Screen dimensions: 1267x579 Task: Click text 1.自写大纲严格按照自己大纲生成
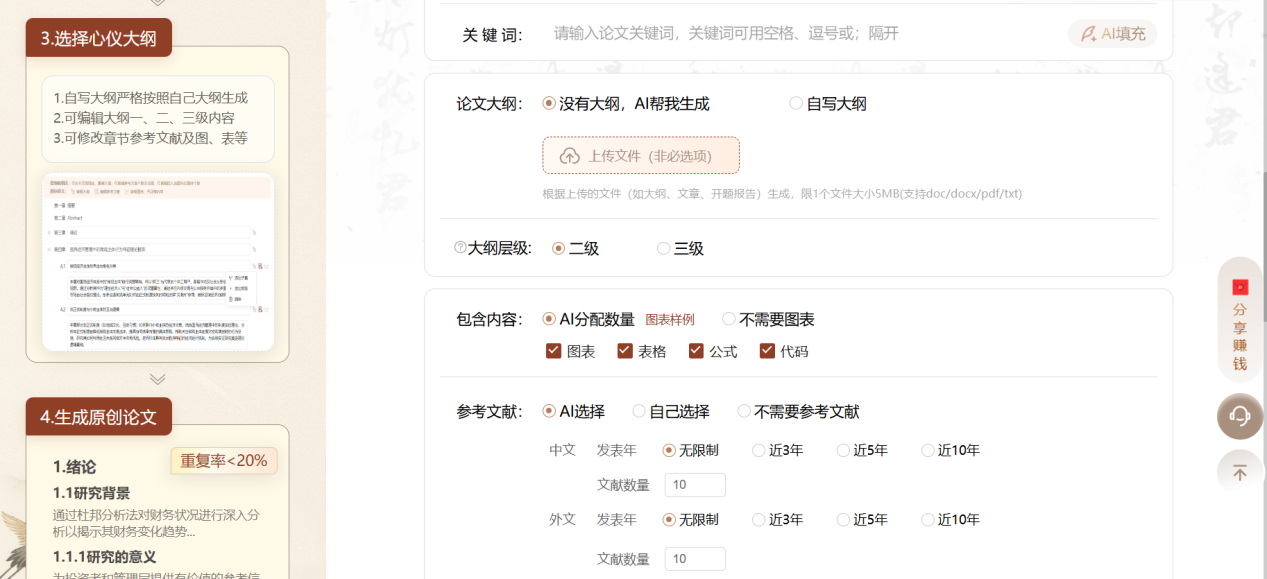pyautogui.click(x=151, y=98)
